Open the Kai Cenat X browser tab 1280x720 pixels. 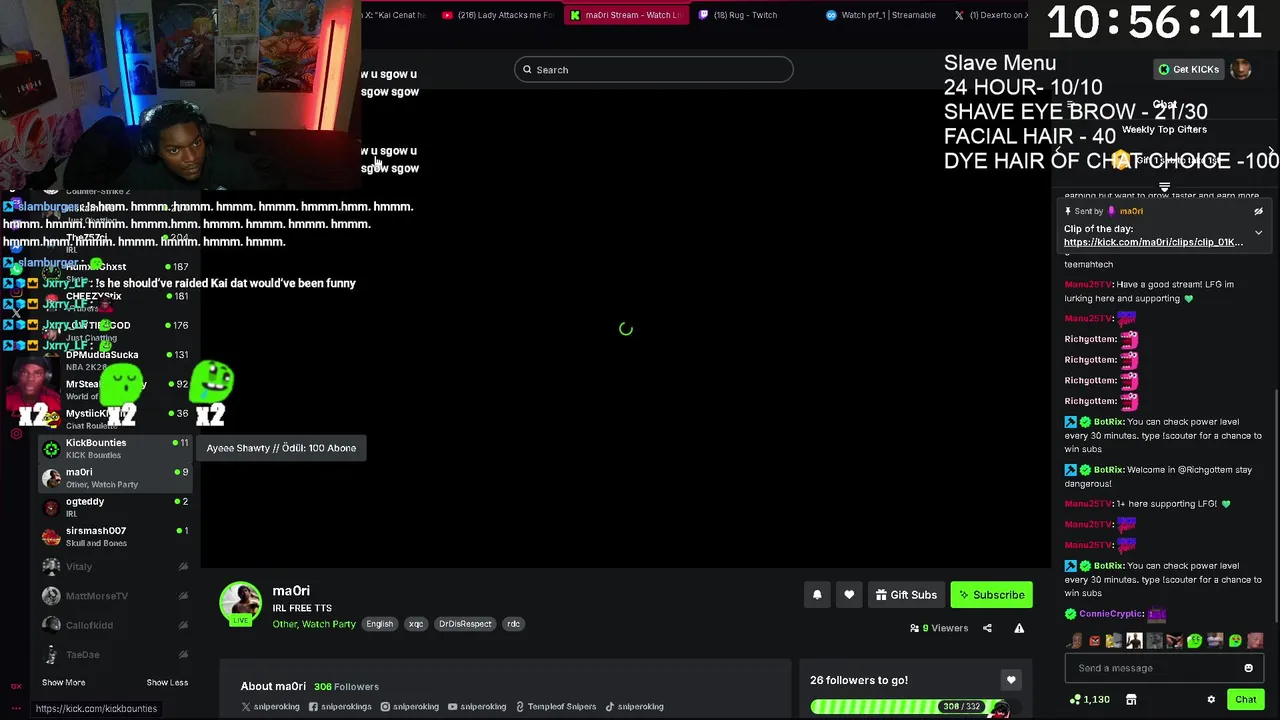[395, 15]
